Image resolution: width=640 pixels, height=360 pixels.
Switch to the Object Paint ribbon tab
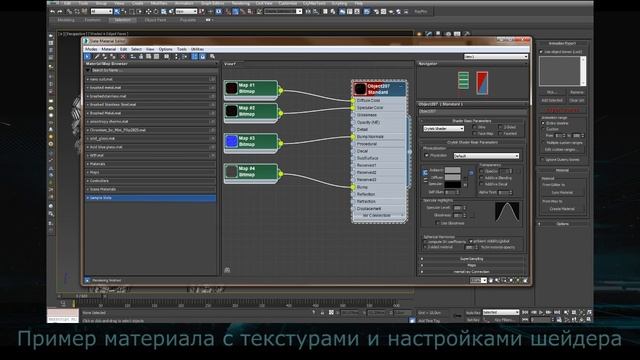click(x=156, y=20)
